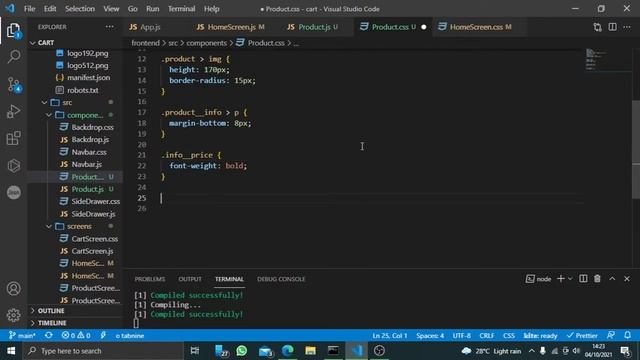Open the File menu
The height and width of the screenshot is (360, 640).
point(29,9)
